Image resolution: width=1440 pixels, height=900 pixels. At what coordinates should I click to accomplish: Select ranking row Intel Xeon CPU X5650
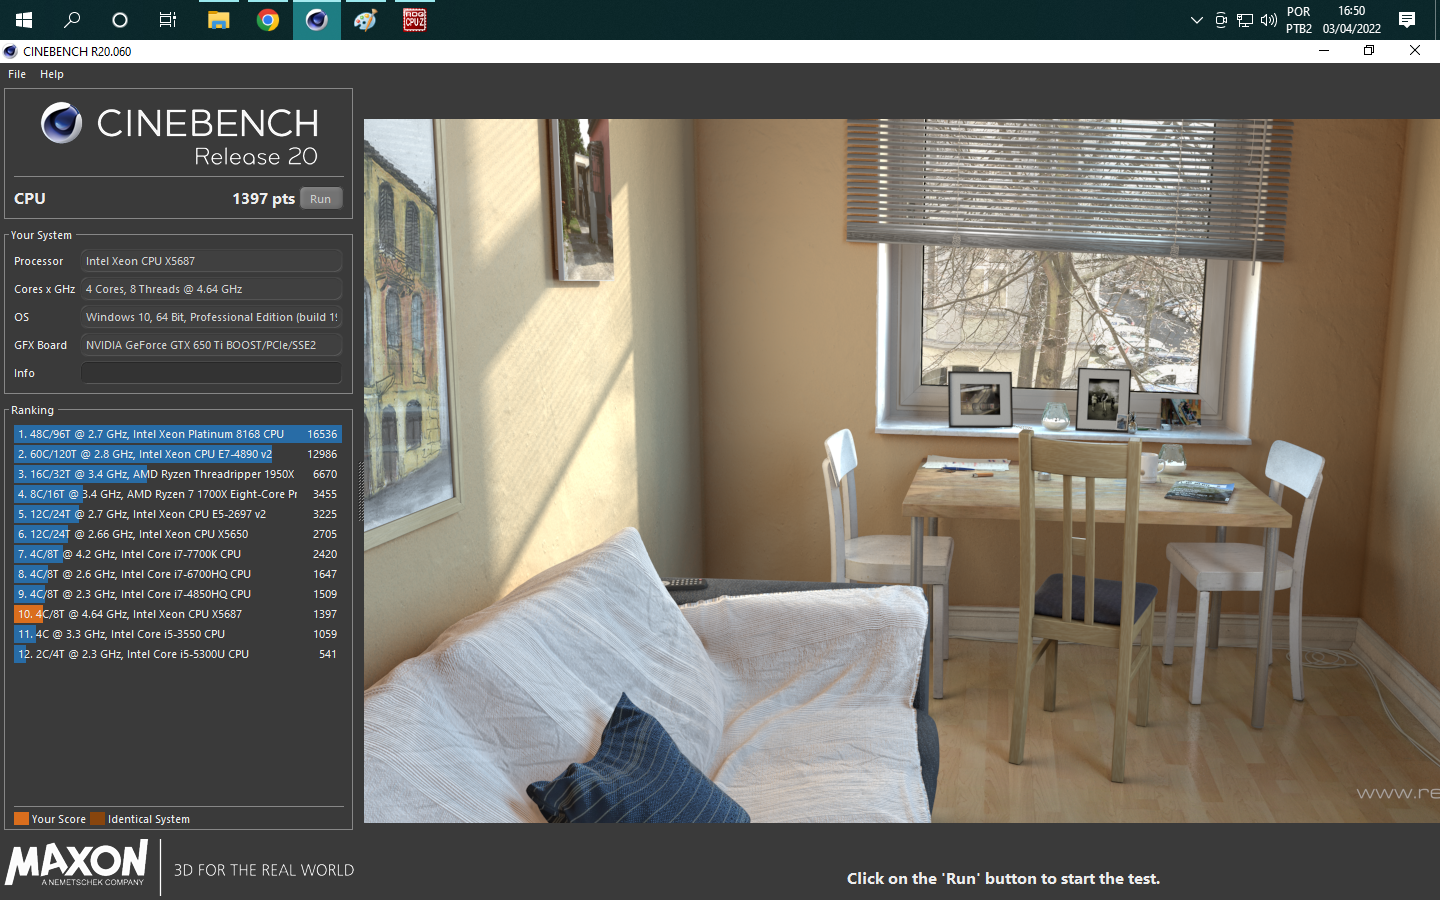[x=178, y=534]
